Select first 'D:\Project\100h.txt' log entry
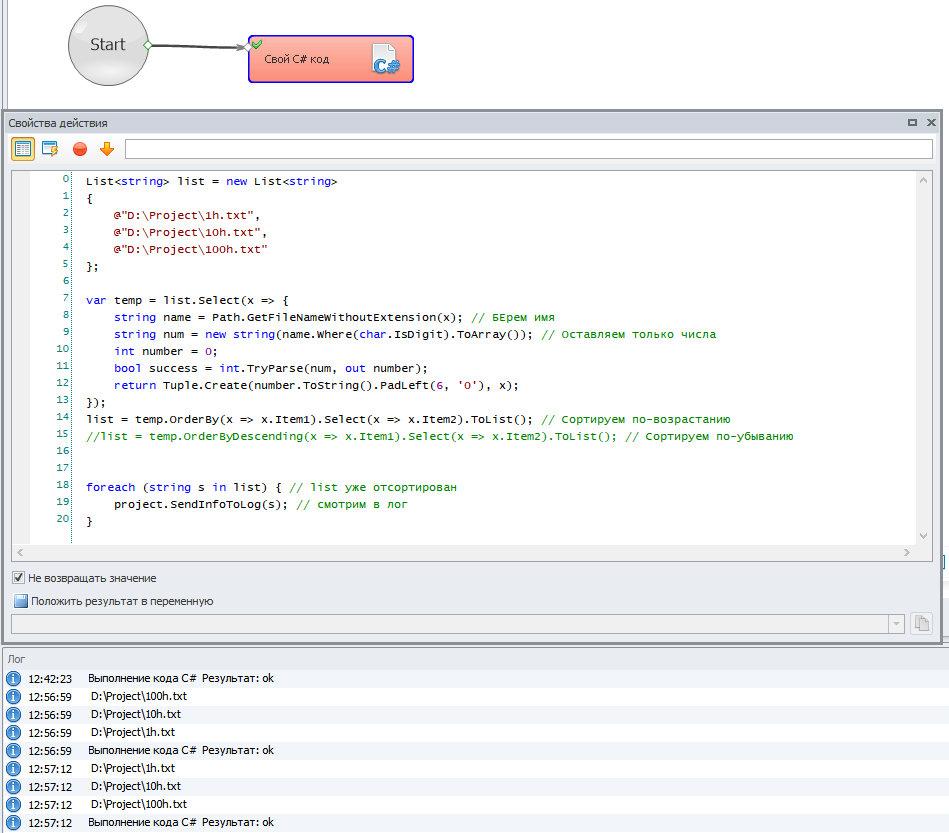 138,696
